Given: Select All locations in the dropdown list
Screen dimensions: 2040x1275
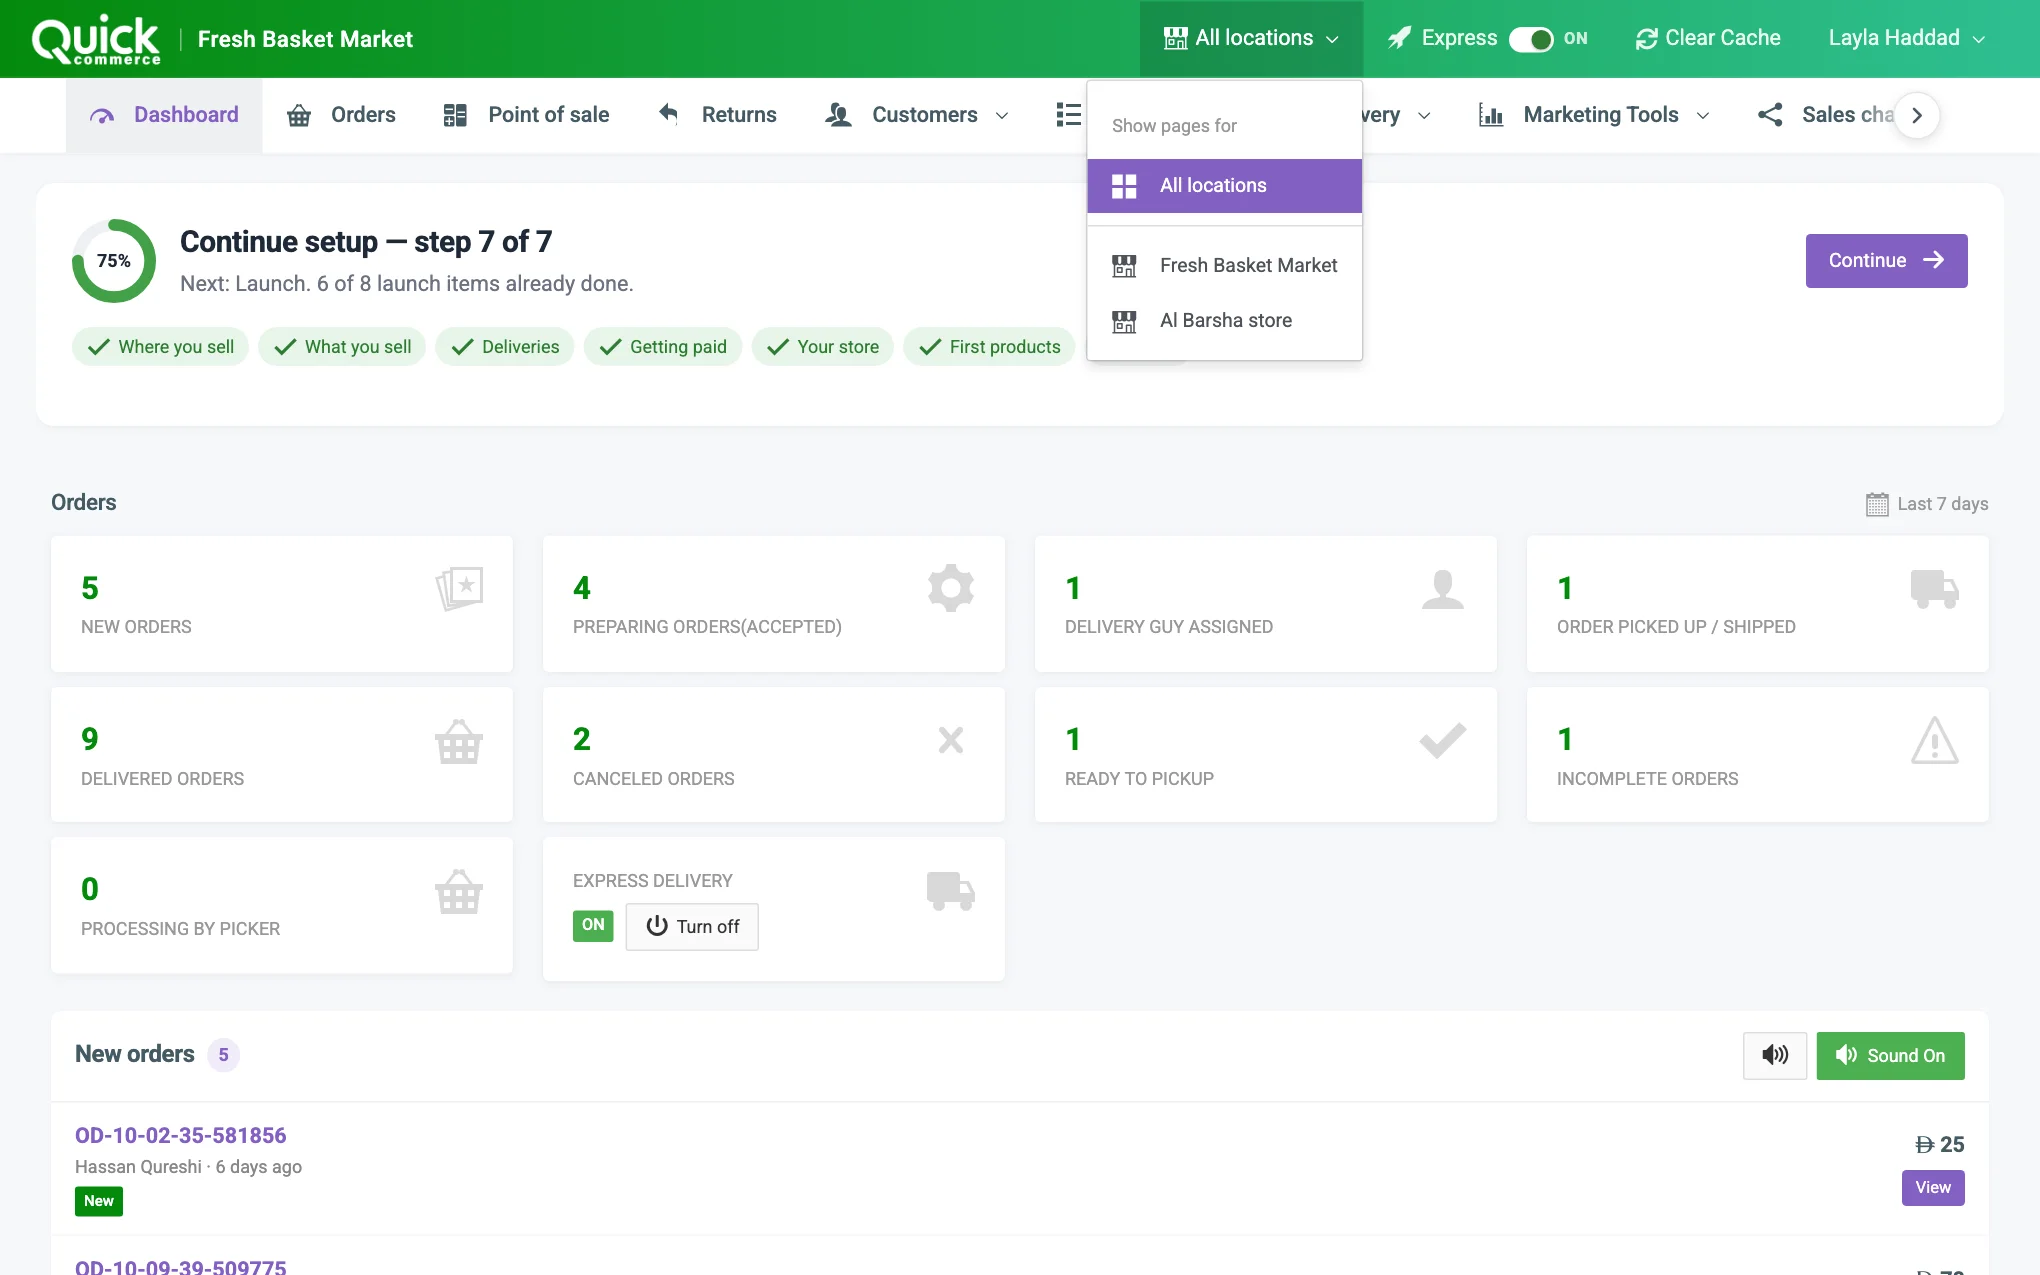Looking at the screenshot, I should [x=1224, y=186].
